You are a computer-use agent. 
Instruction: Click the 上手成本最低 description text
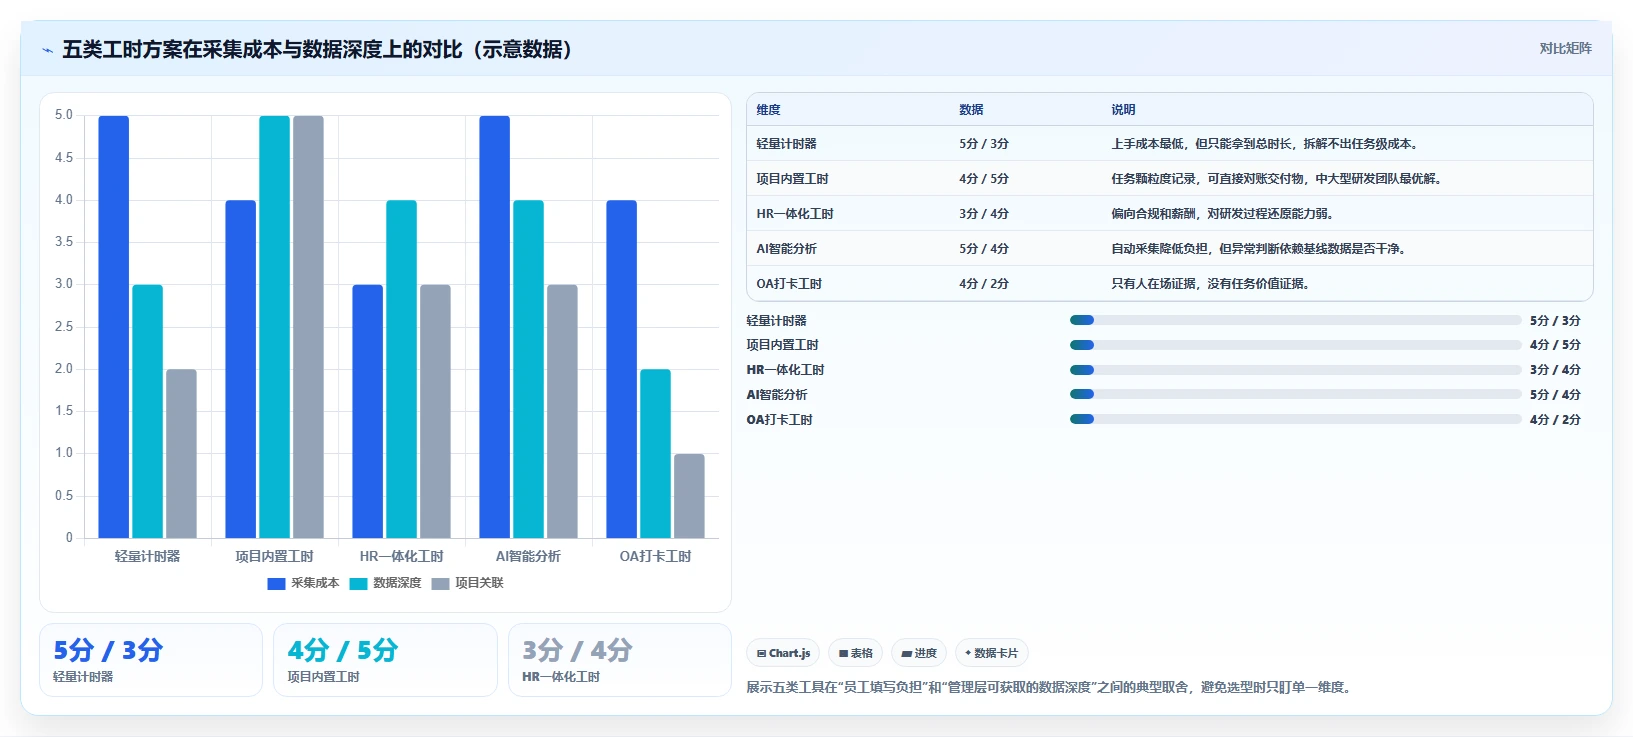point(1264,144)
